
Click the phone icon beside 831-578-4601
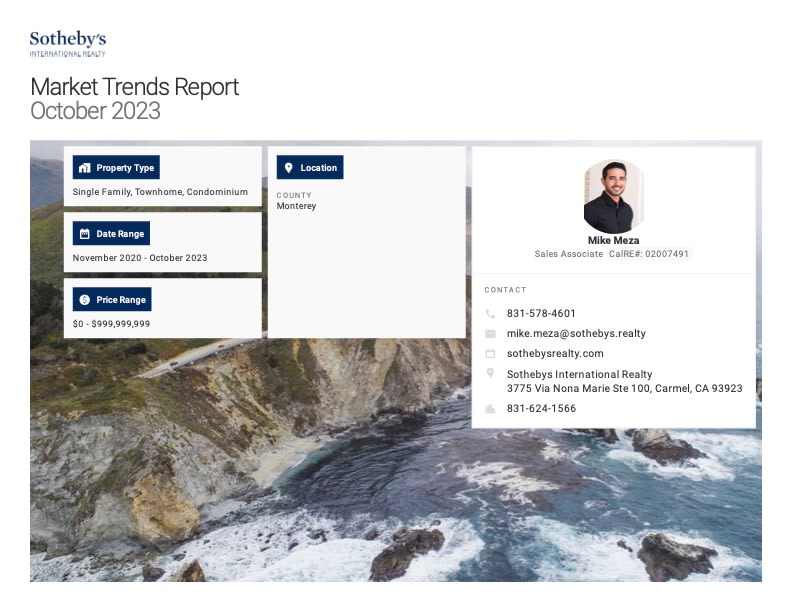point(490,314)
